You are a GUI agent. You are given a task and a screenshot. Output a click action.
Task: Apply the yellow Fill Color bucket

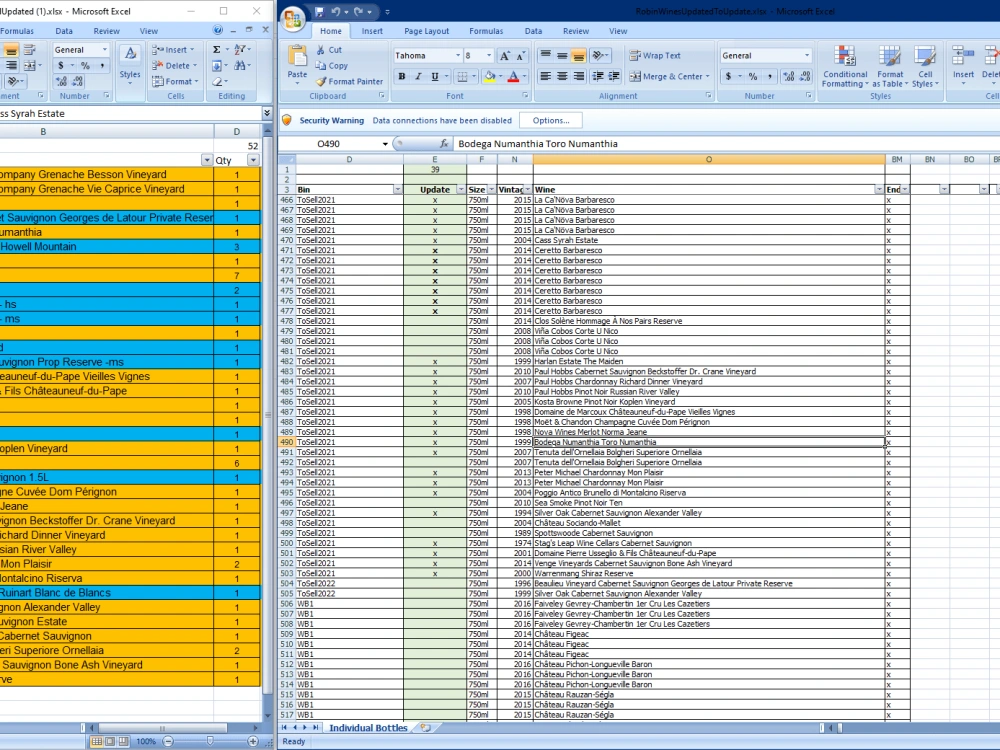point(489,77)
